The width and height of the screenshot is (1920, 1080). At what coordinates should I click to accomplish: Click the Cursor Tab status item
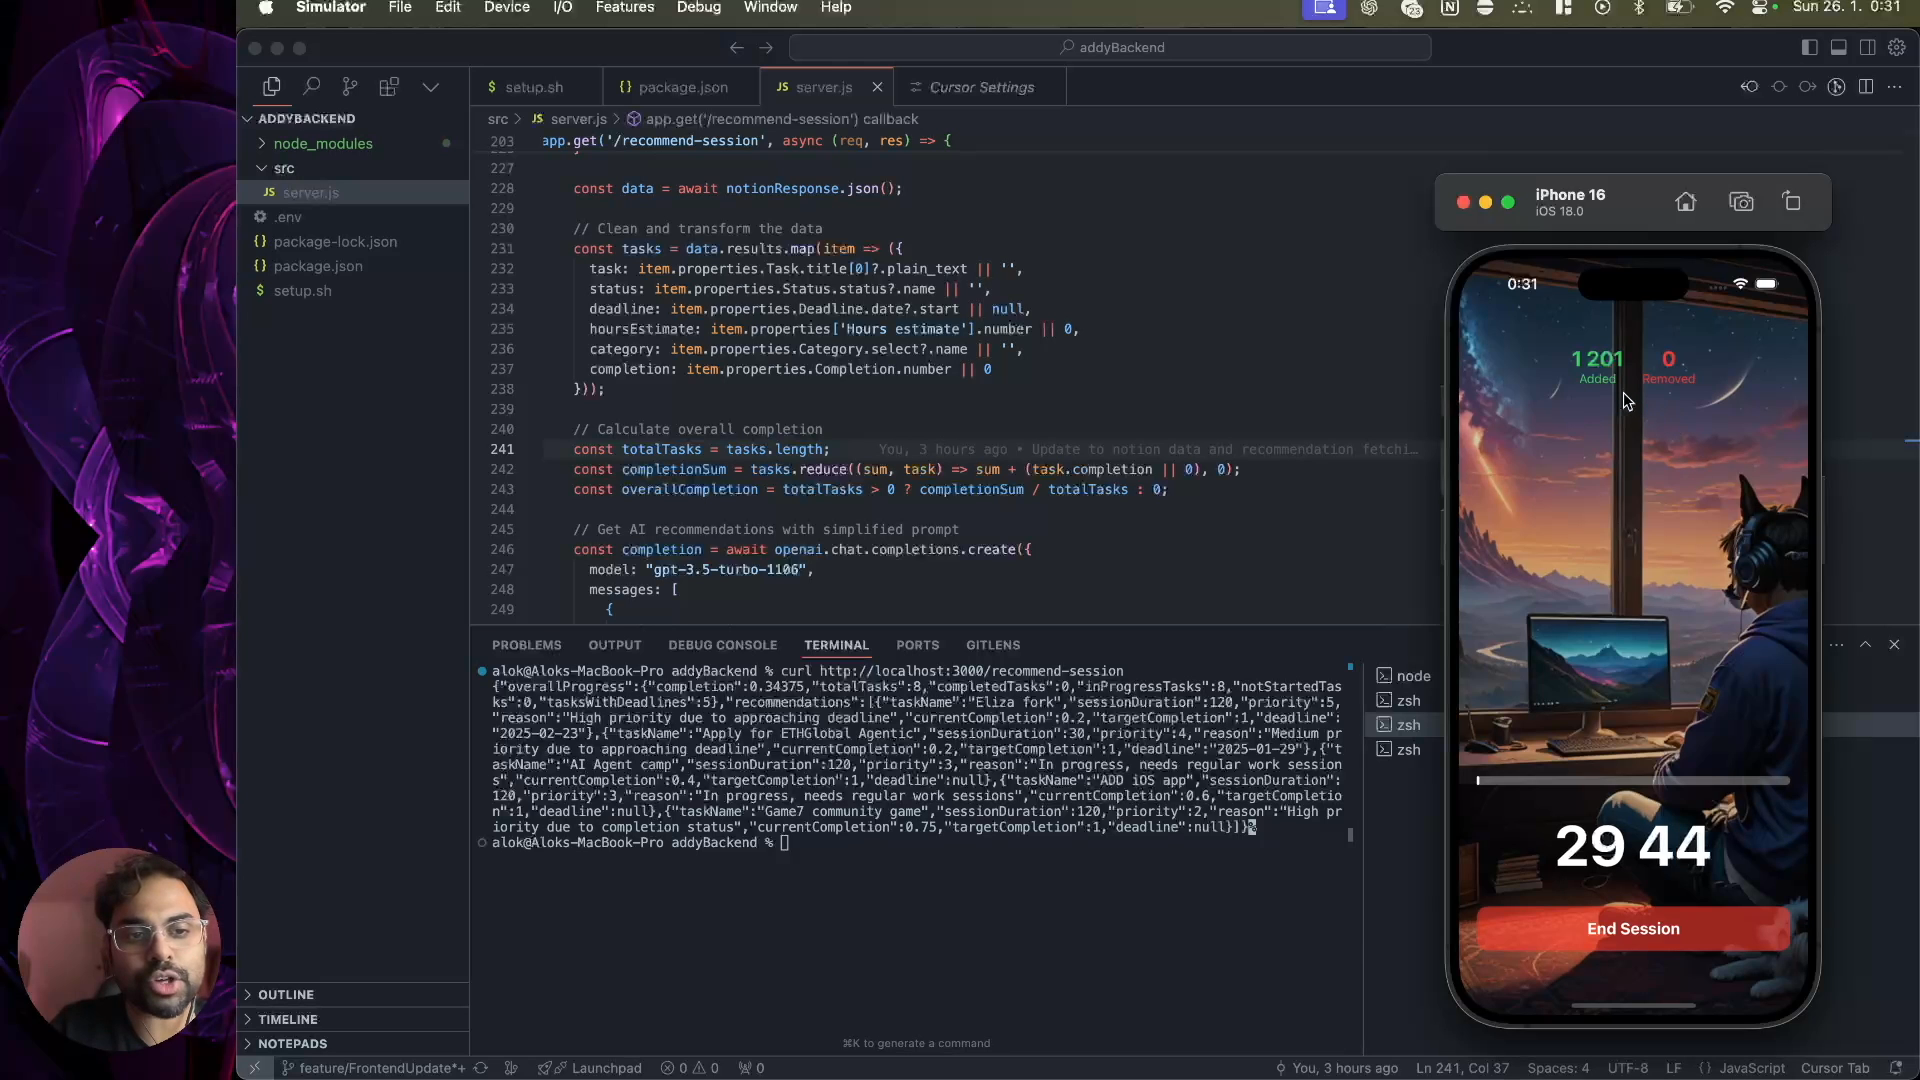click(1835, 1068)
